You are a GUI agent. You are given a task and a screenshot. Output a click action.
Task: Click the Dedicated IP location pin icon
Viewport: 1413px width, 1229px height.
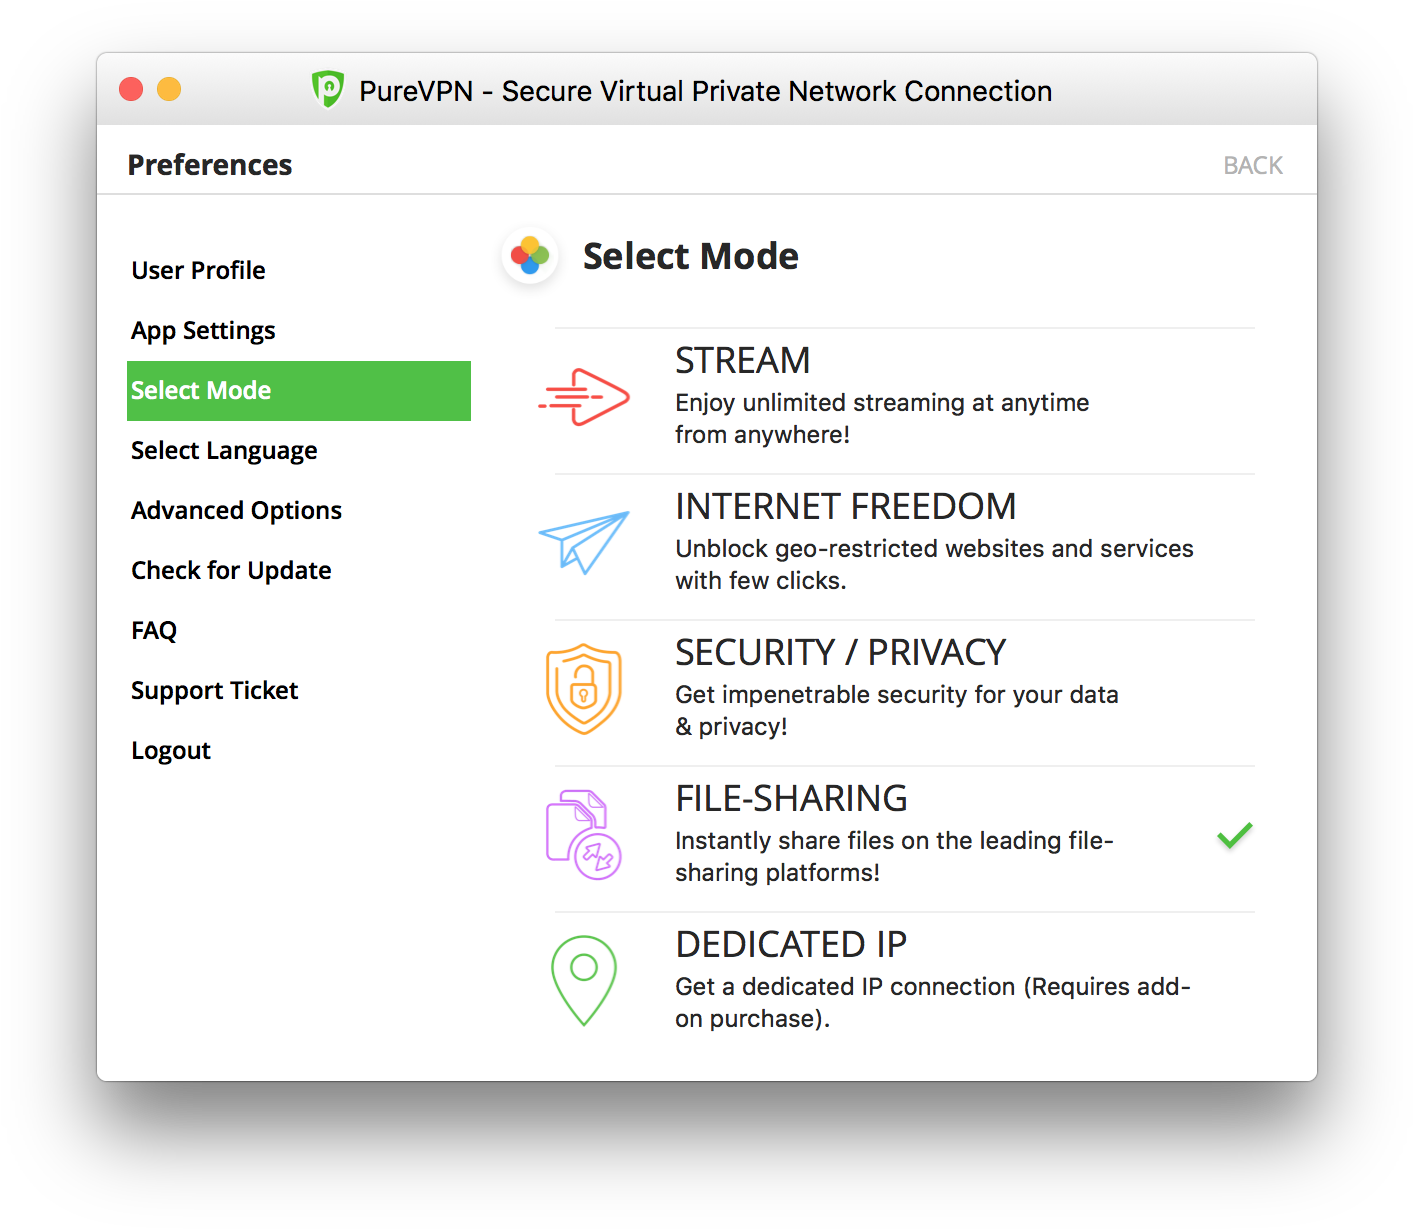(x=584, y=981)
